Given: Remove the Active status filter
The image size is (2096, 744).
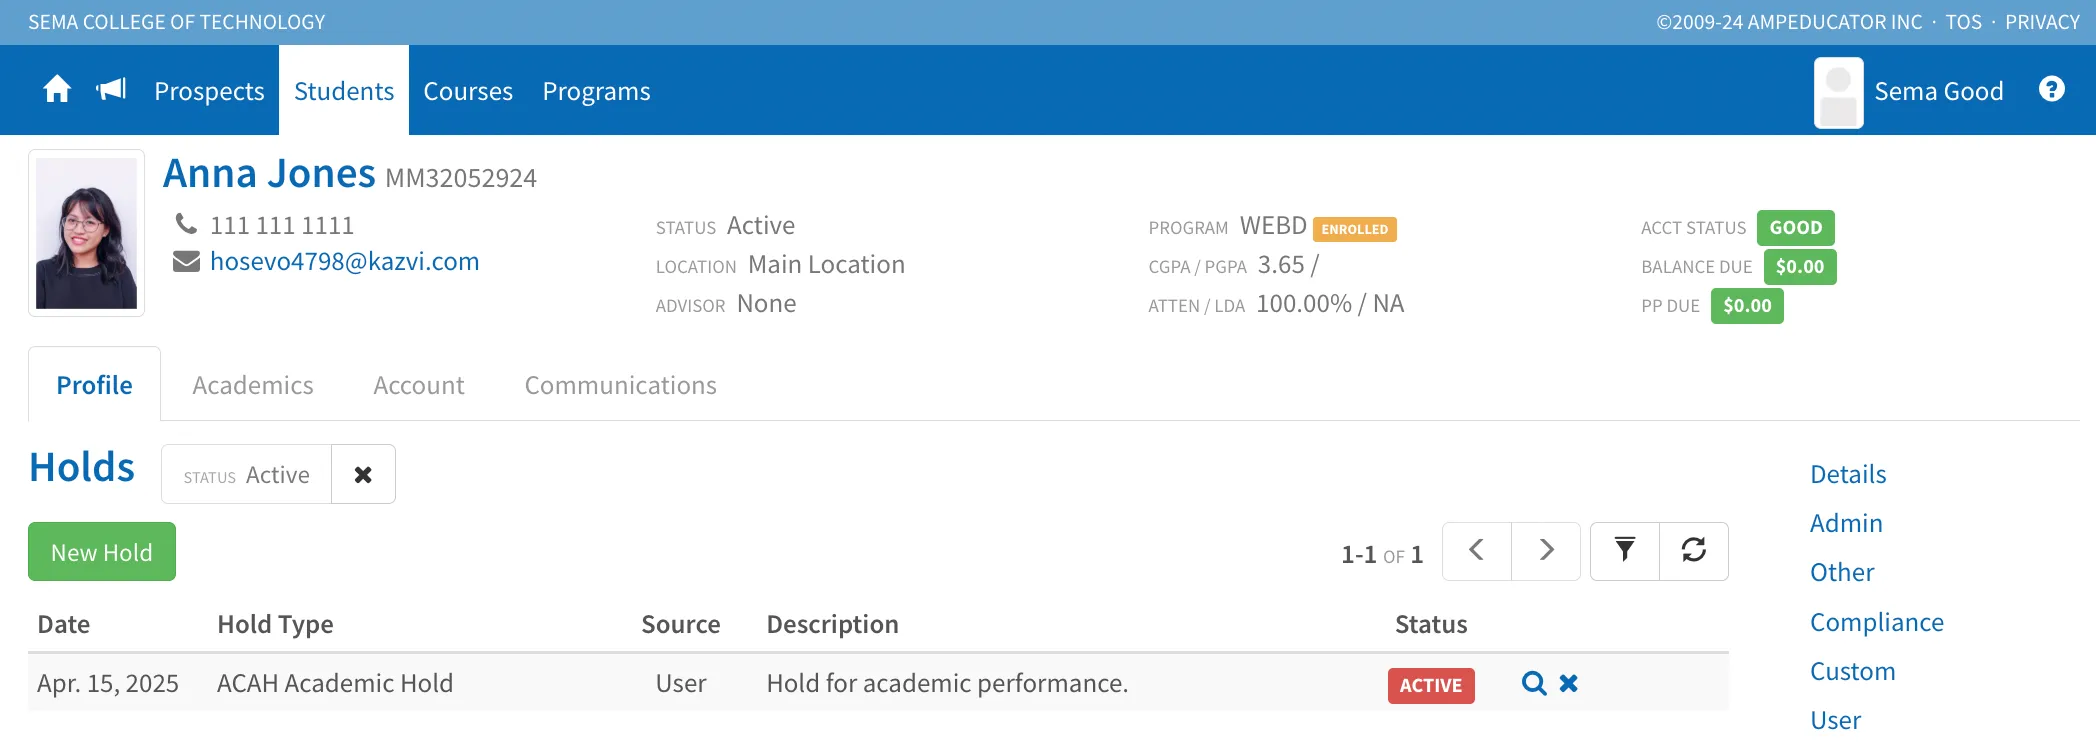Looking at the screenshot, I should pos(363,475).
